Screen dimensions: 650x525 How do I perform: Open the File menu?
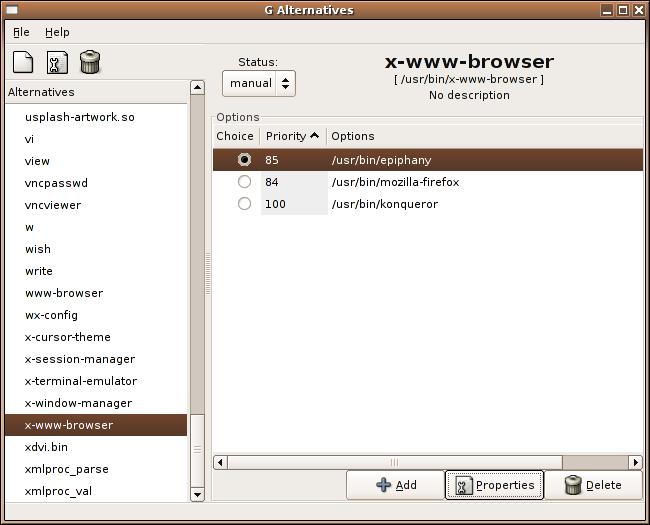click(x=21, y=32)
